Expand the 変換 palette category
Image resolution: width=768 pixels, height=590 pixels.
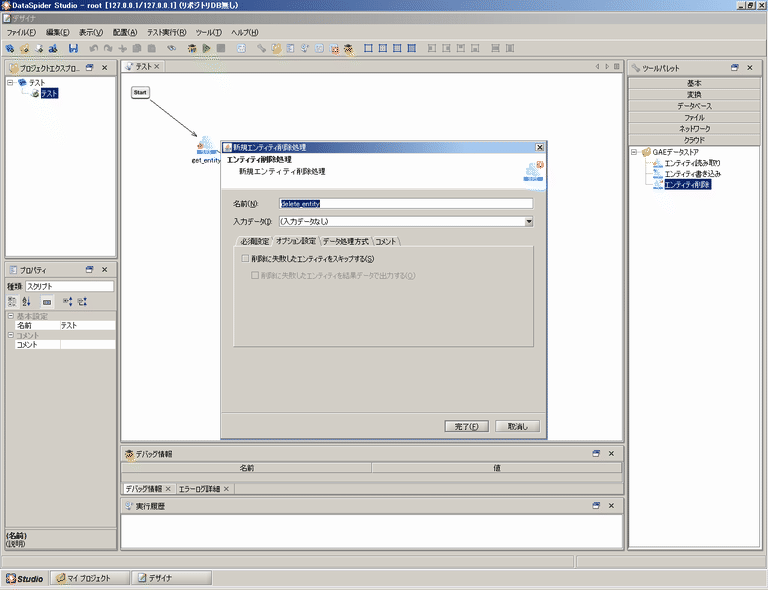tap(694, 94)
